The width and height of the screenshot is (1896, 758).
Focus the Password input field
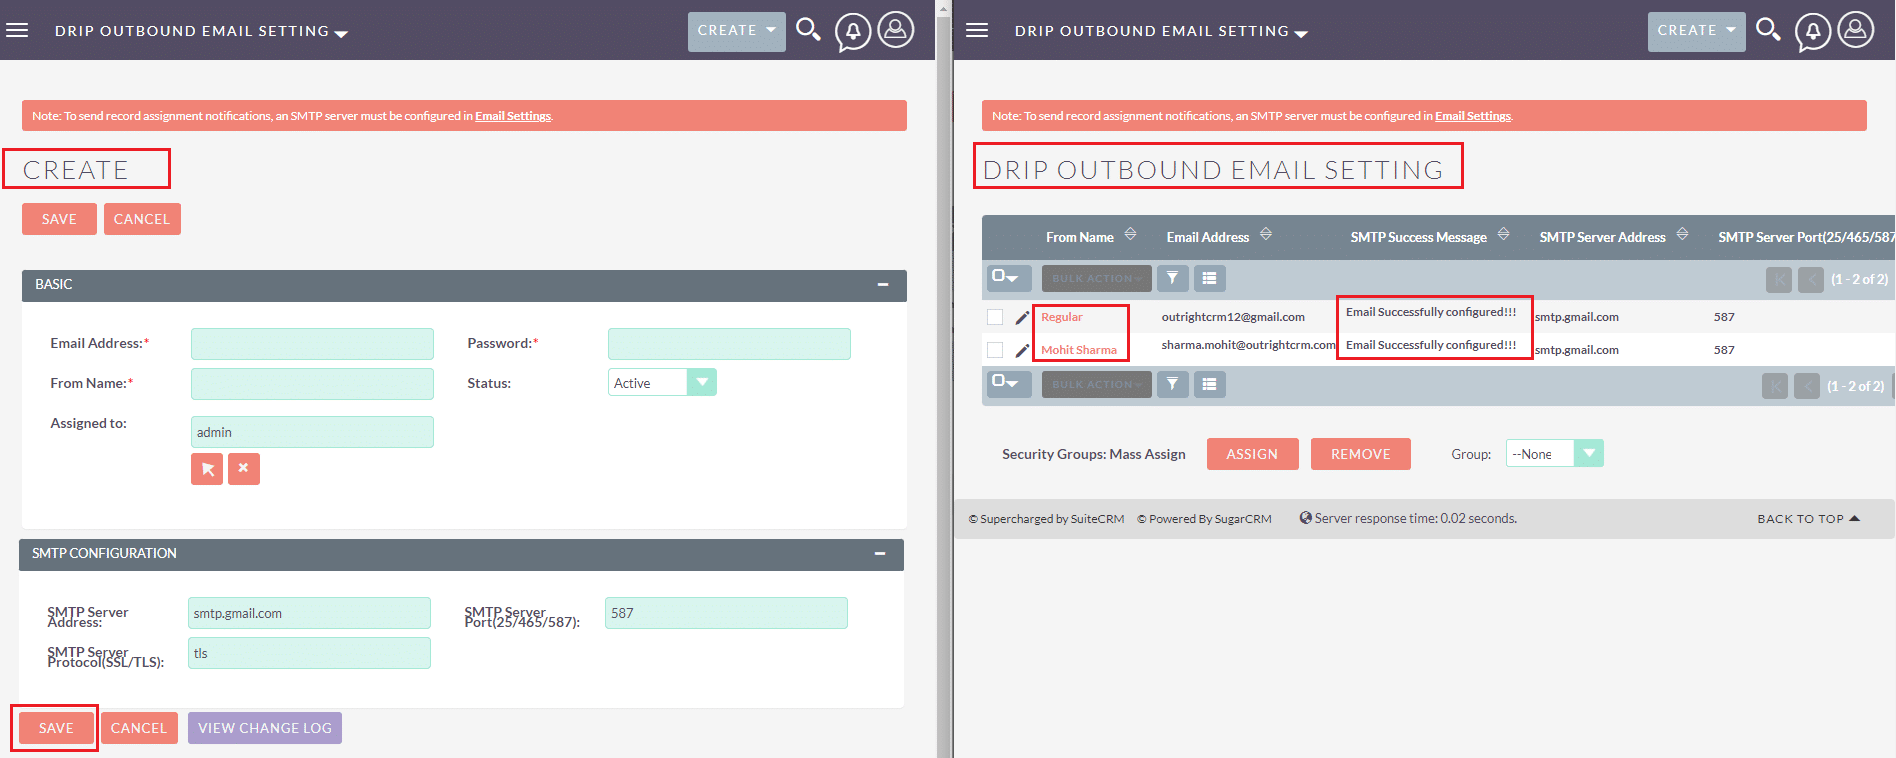729,344
